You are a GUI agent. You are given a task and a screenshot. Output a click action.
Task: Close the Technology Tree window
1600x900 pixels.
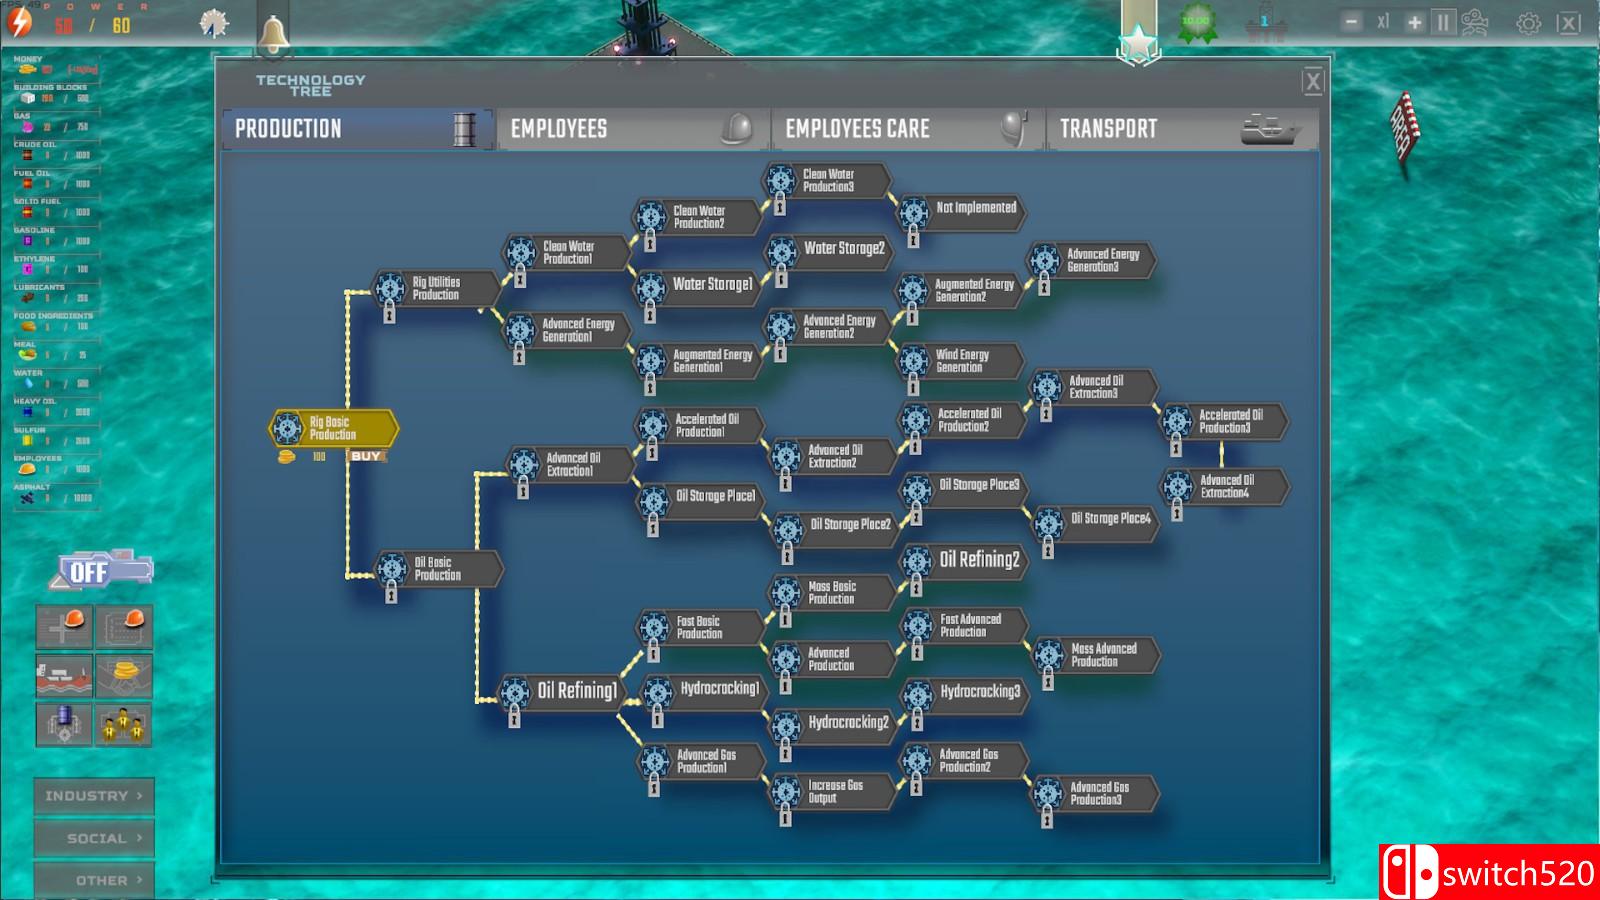[1313, 82]
